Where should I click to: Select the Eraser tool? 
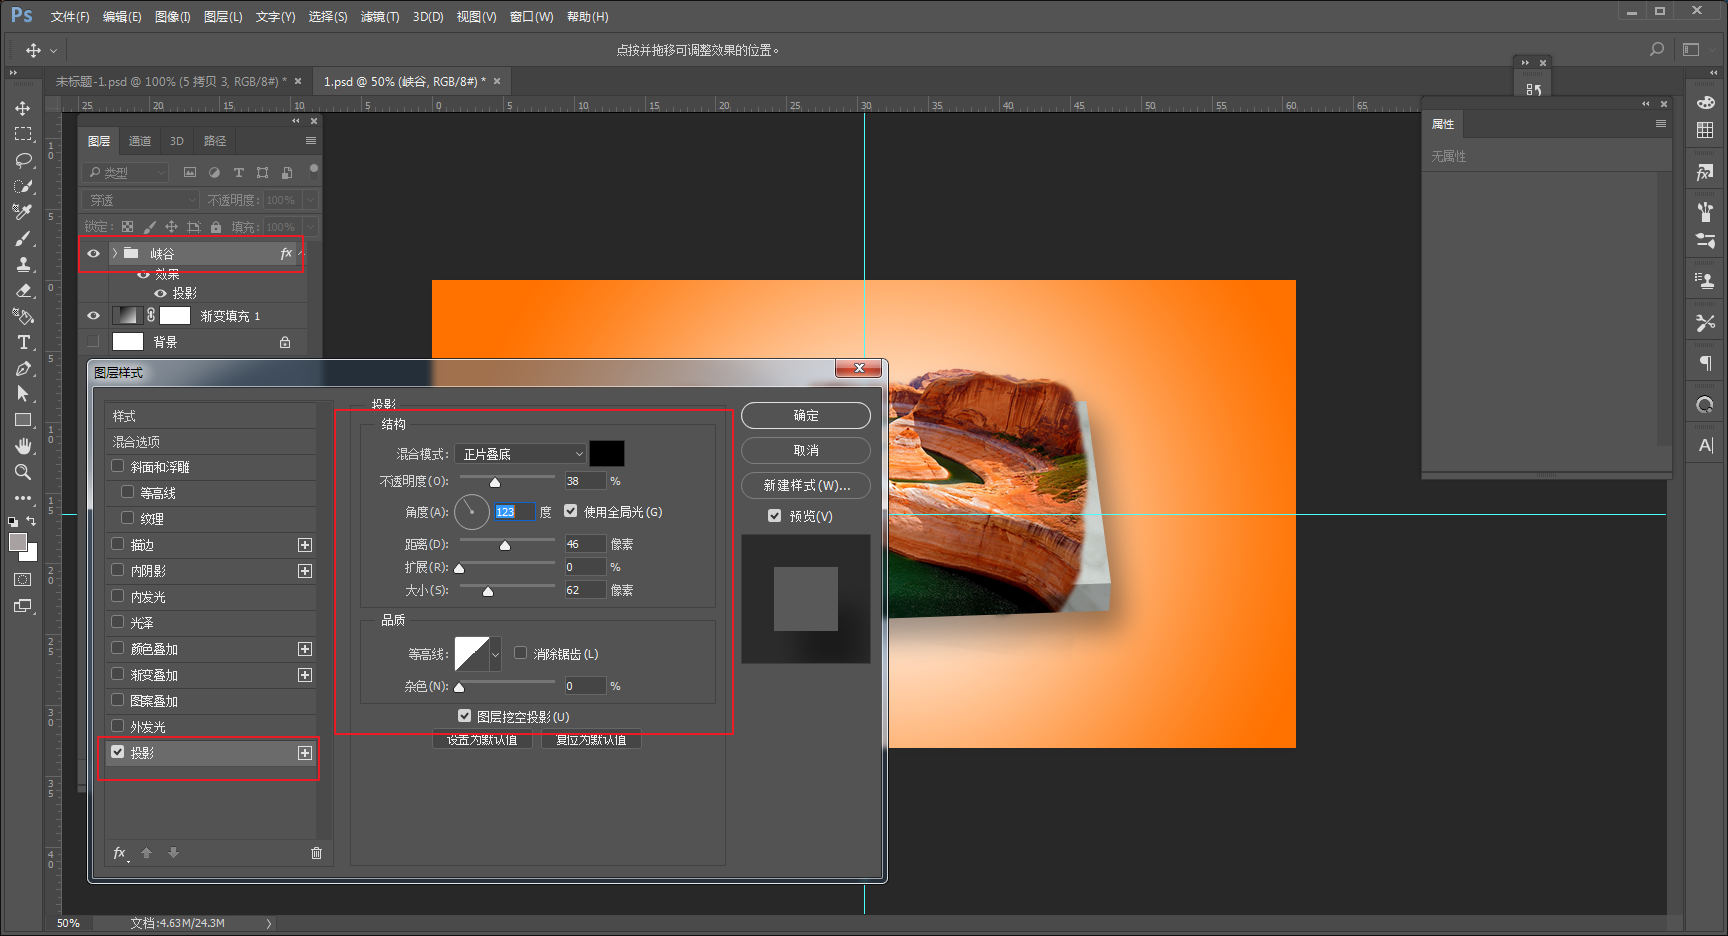point(23,290)
